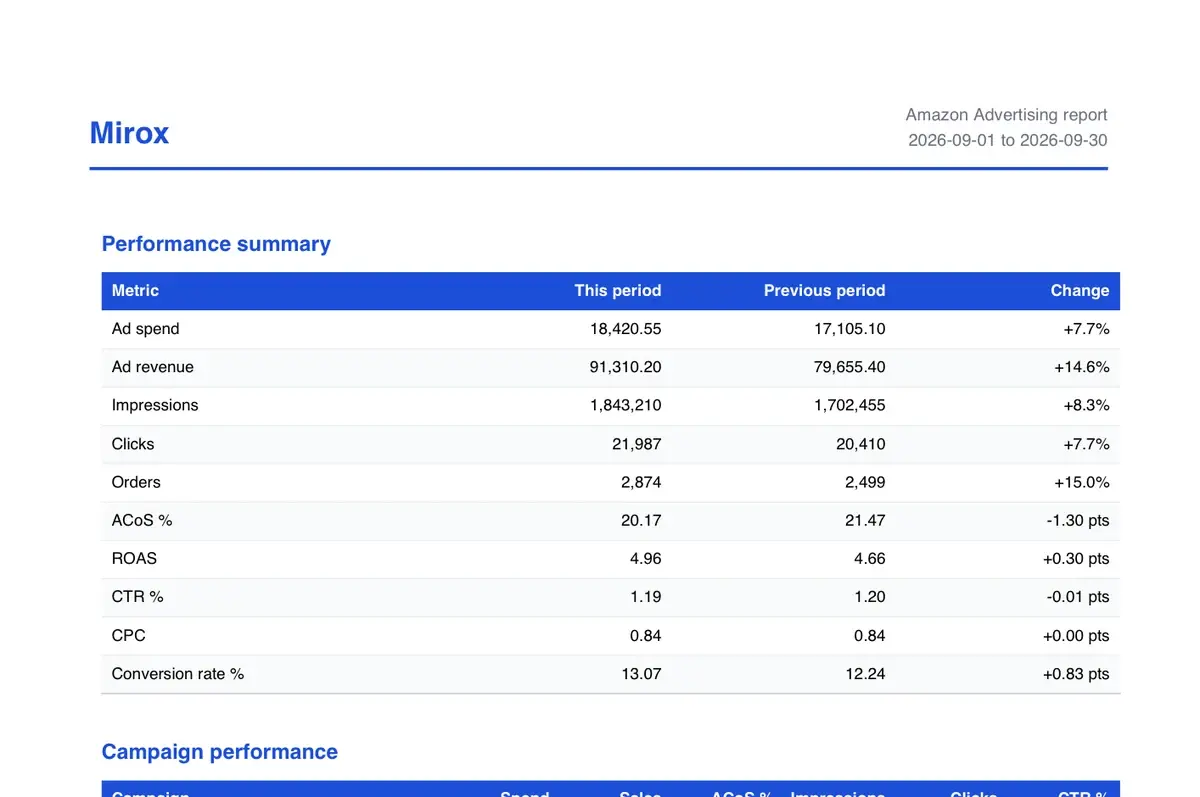Viewport: 1200px width, 797px height.
Task: Click the Impressions change +8.3%
Action: [1086, 405]
